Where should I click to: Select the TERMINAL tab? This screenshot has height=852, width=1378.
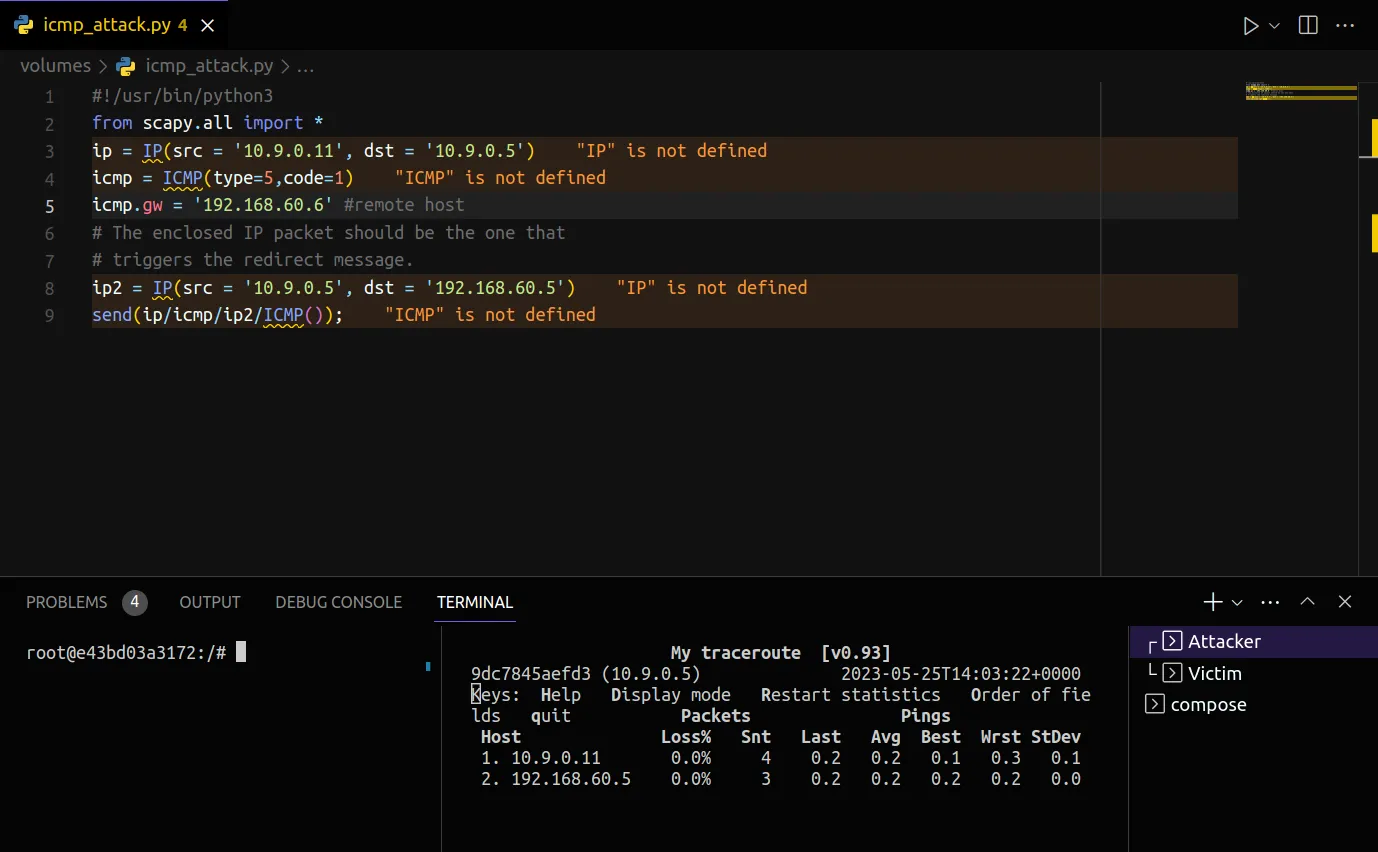click(475, 602)
